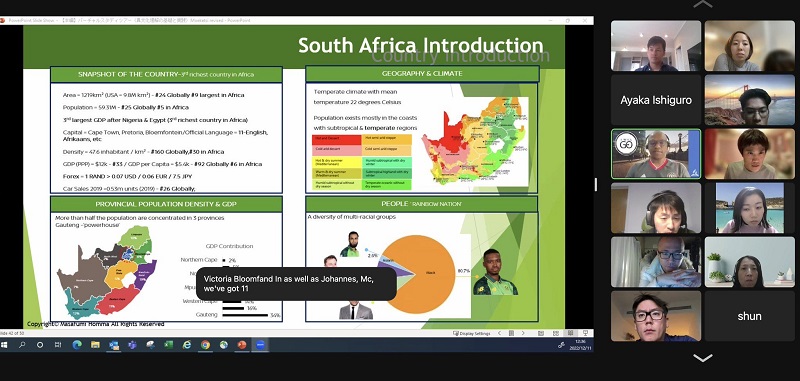
Task: Open Excel from the taskbar
Action: (168, 345)
